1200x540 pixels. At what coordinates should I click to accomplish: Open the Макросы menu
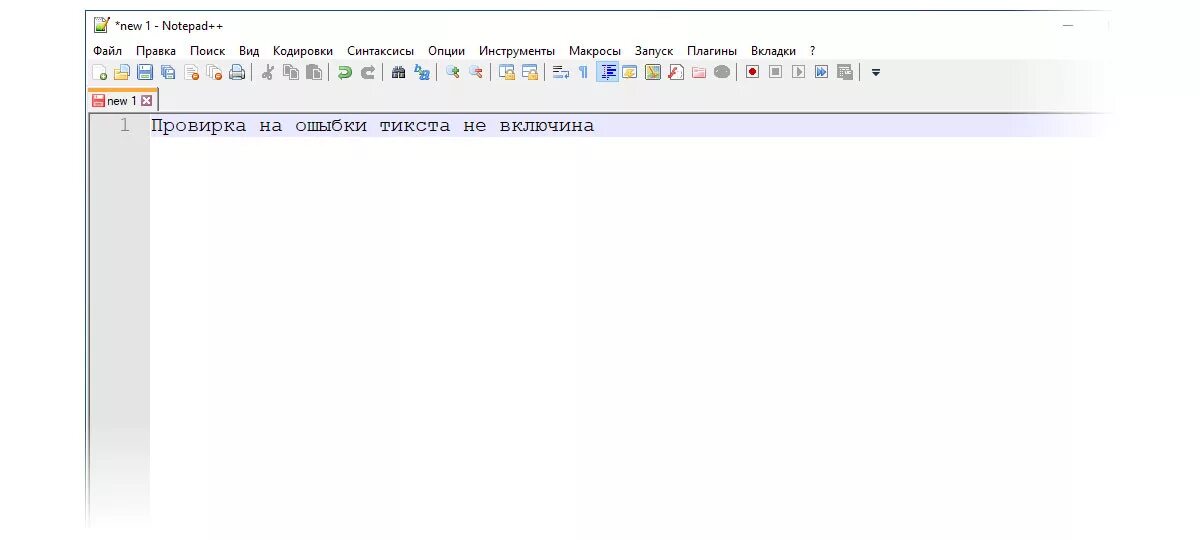[595, 51]
